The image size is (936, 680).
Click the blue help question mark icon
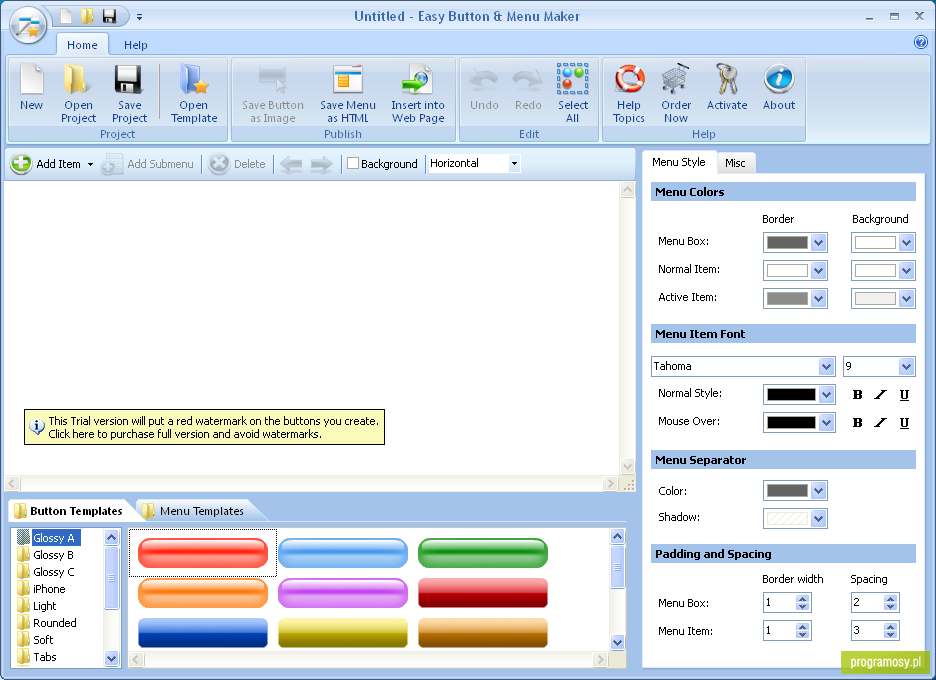click(x=920, y=42)
